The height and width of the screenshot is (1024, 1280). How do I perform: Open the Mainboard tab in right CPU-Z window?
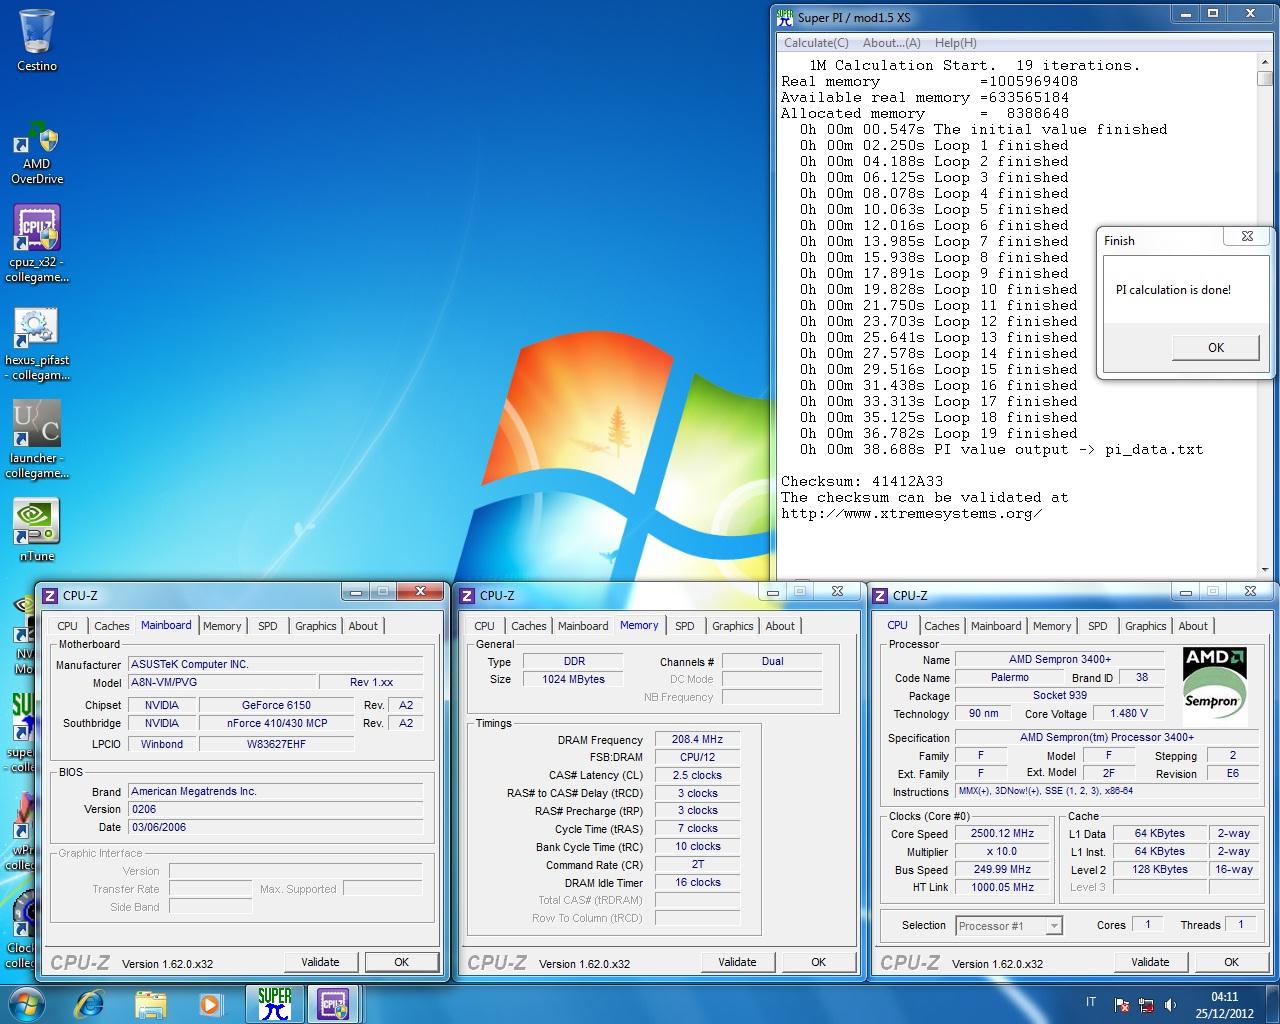(996, 626)
